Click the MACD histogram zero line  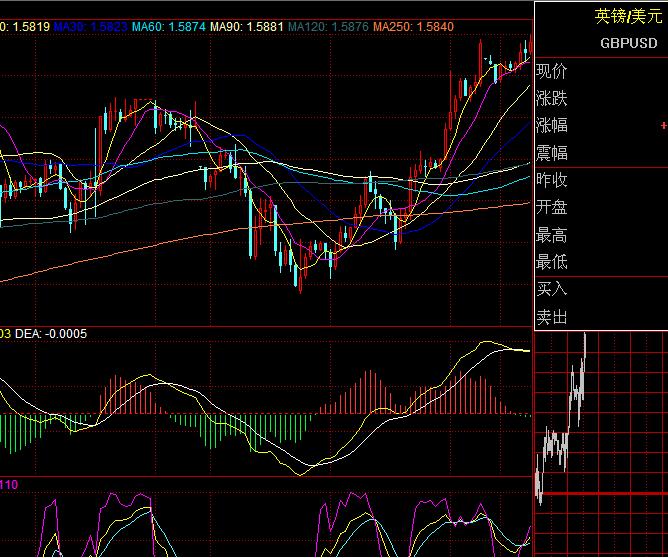coord(266,414)
